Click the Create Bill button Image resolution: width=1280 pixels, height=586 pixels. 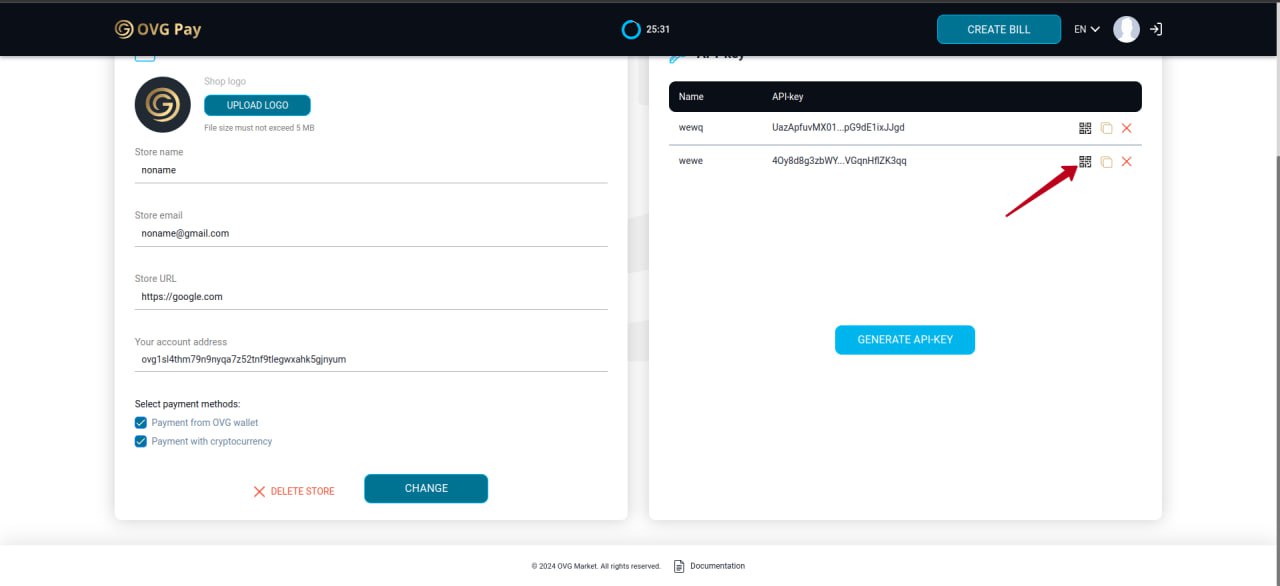[x=999, y=30]
